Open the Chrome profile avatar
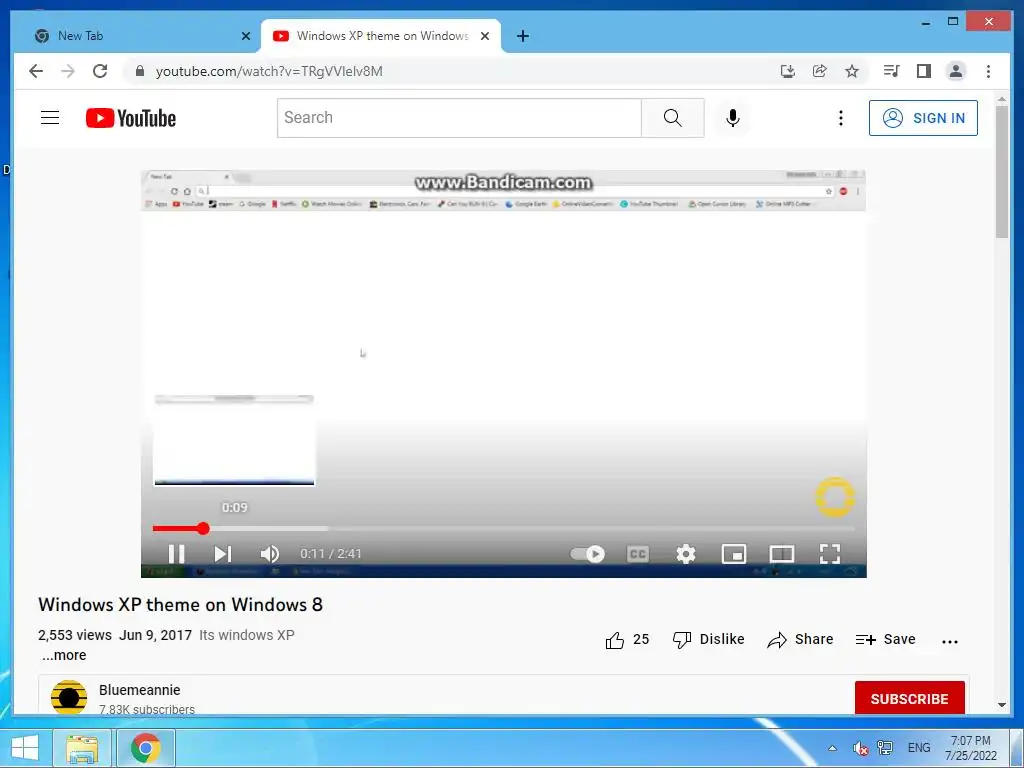Screen dimensions: 1024x768 point(955,71)
